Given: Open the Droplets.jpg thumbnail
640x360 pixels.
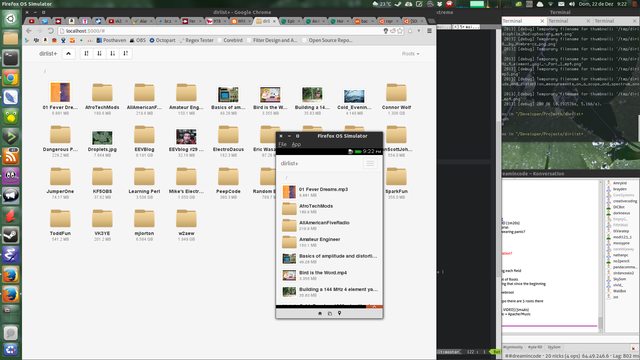Looking at the screenshot, I should 102,138.
